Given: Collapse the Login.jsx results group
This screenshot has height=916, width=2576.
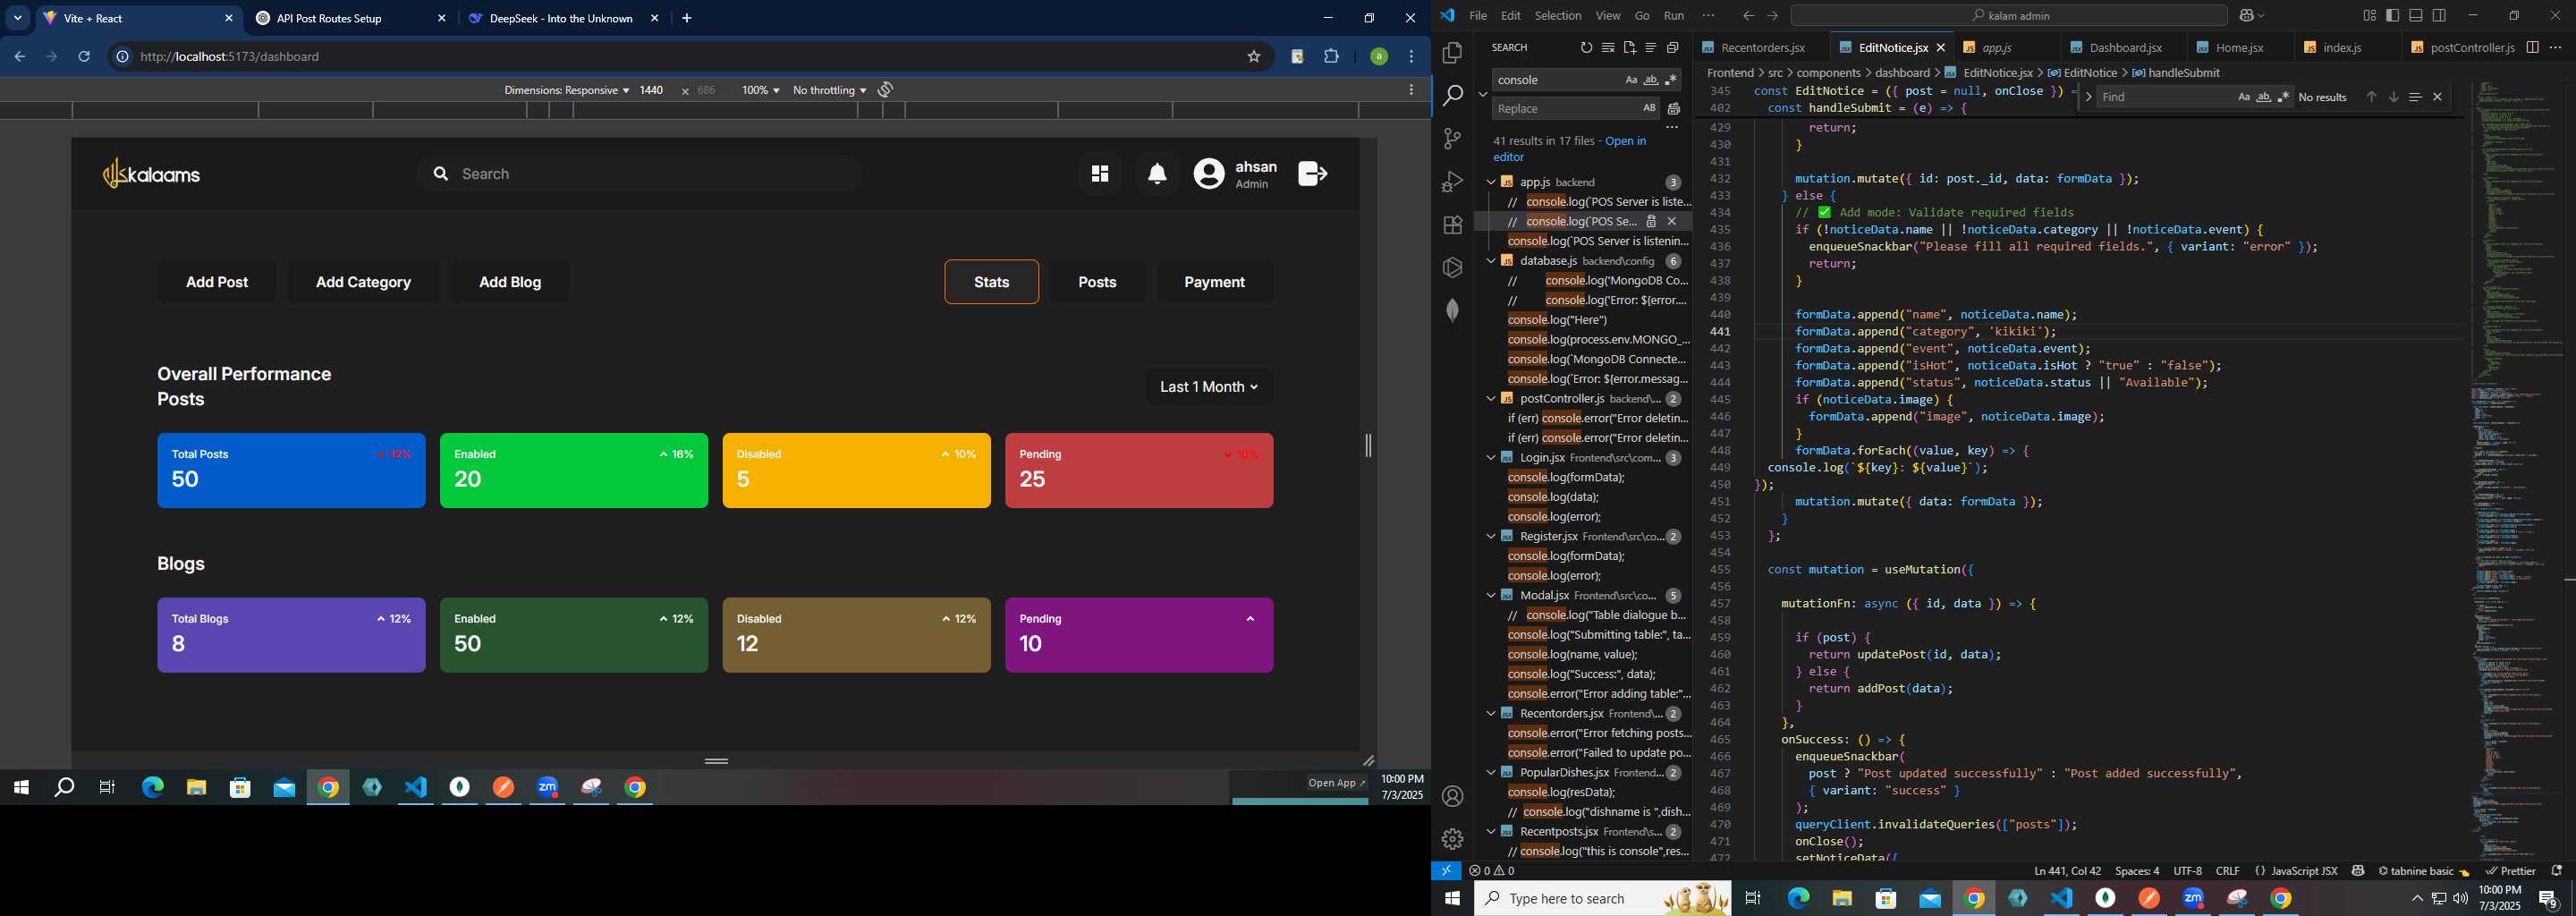Looking at the screenshot, I should 1490,458.
